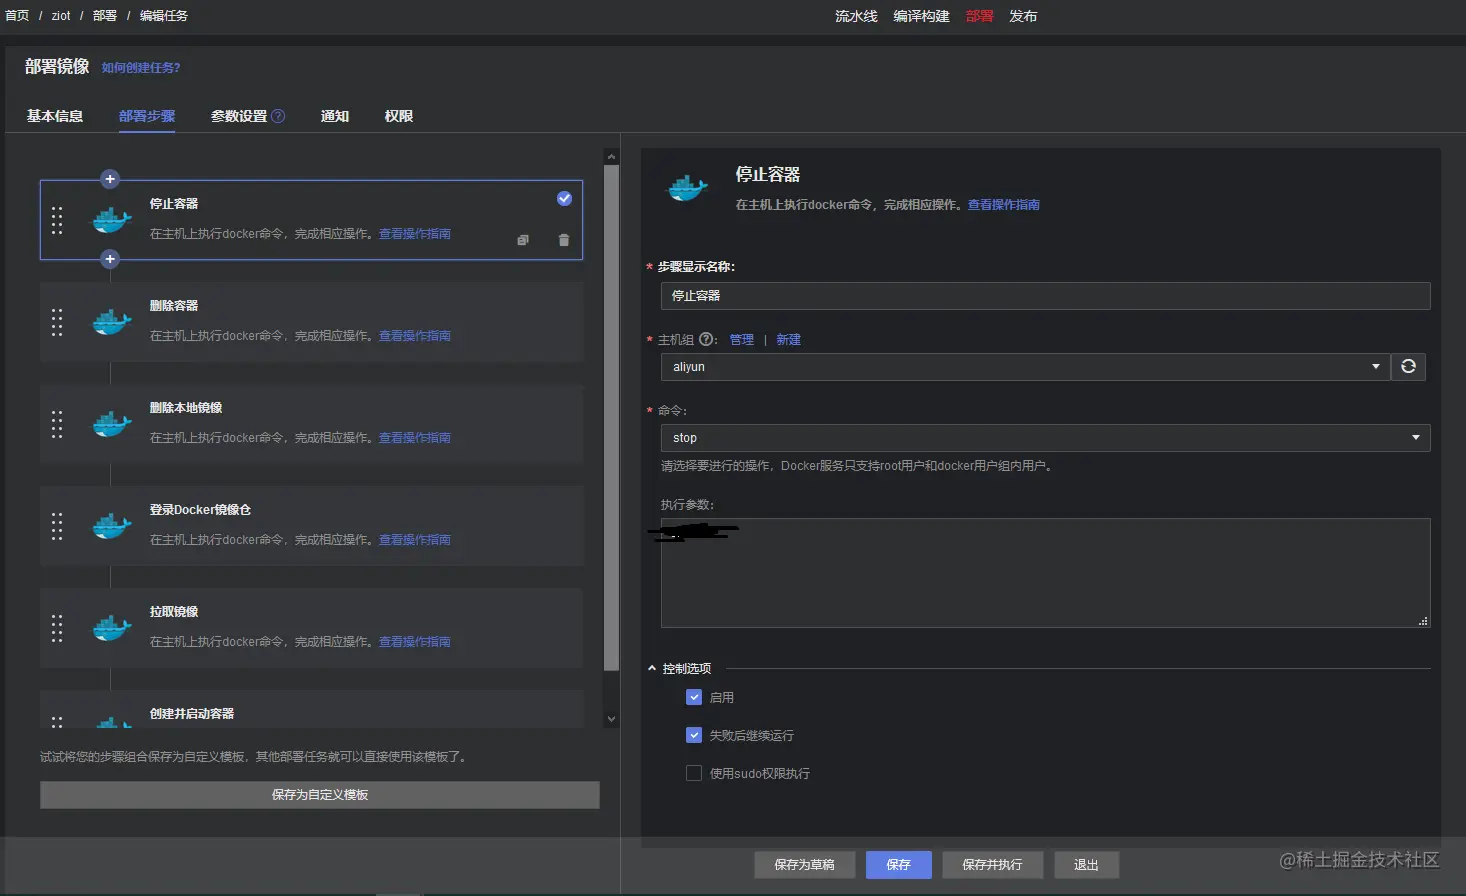The width and height of the screenshot is (1466, 896).
Task: Add a step above 停止容器 with plus icon
Action: [x=110, y=179]
